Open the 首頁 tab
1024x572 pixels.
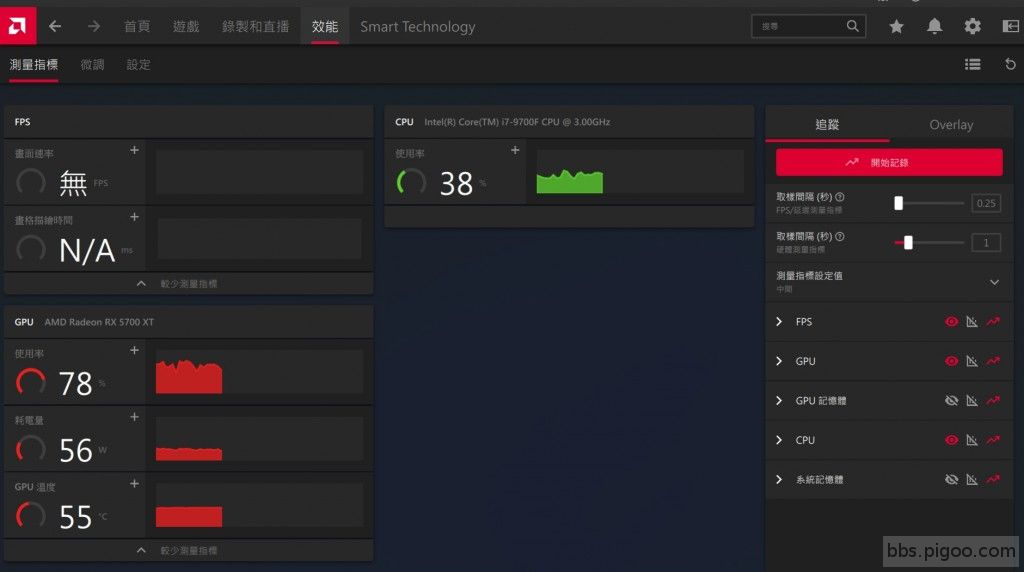tap(137, 26)
